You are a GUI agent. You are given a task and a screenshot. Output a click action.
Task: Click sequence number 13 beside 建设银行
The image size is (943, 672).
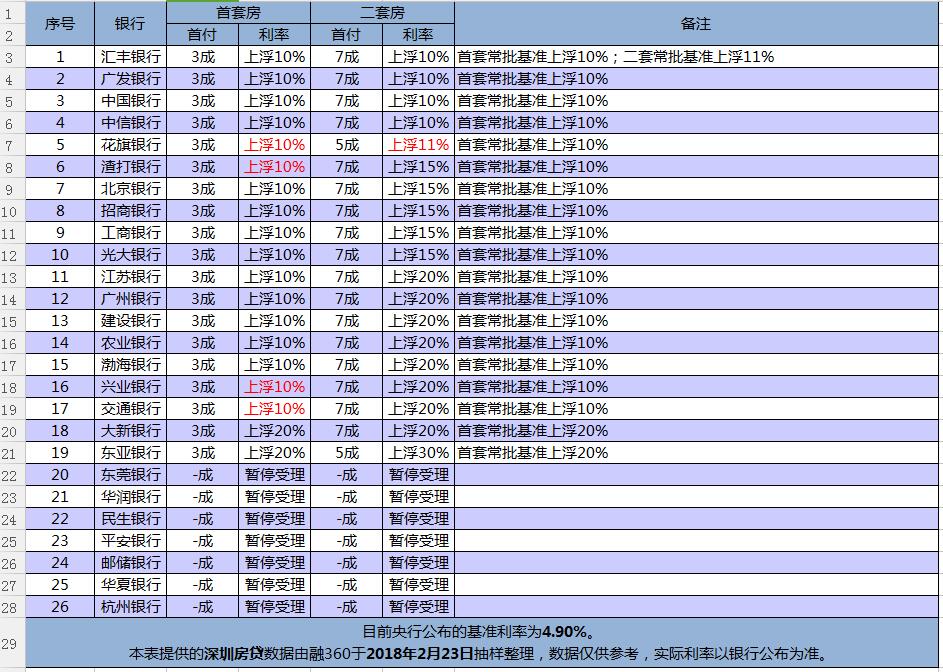60,321
